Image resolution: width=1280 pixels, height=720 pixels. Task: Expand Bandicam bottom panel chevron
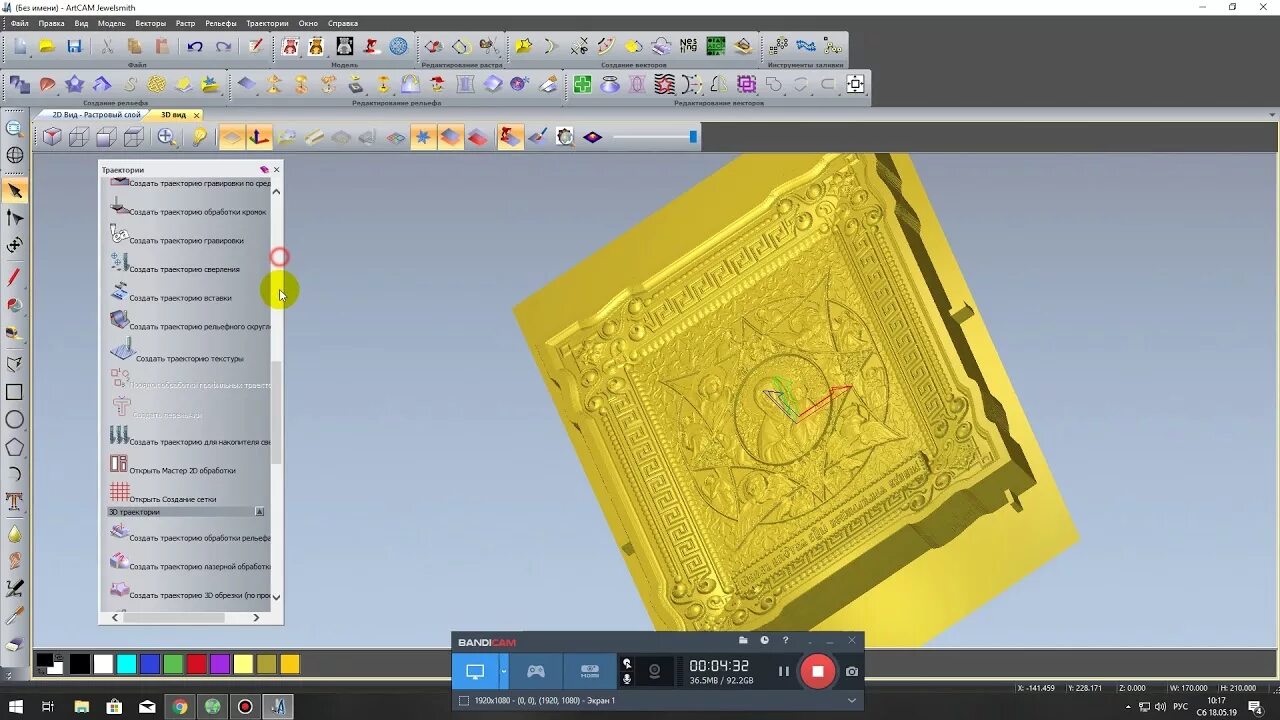click(x=852, y=701)
